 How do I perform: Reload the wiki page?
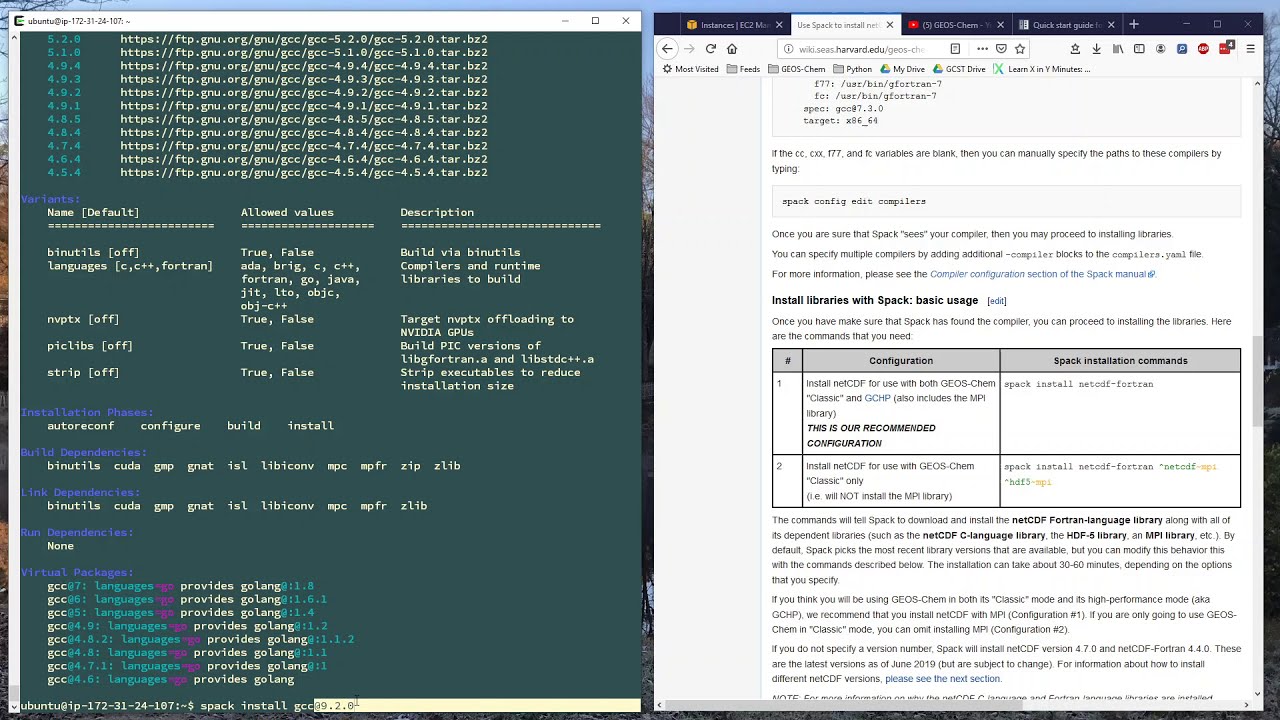click(711, 48)
